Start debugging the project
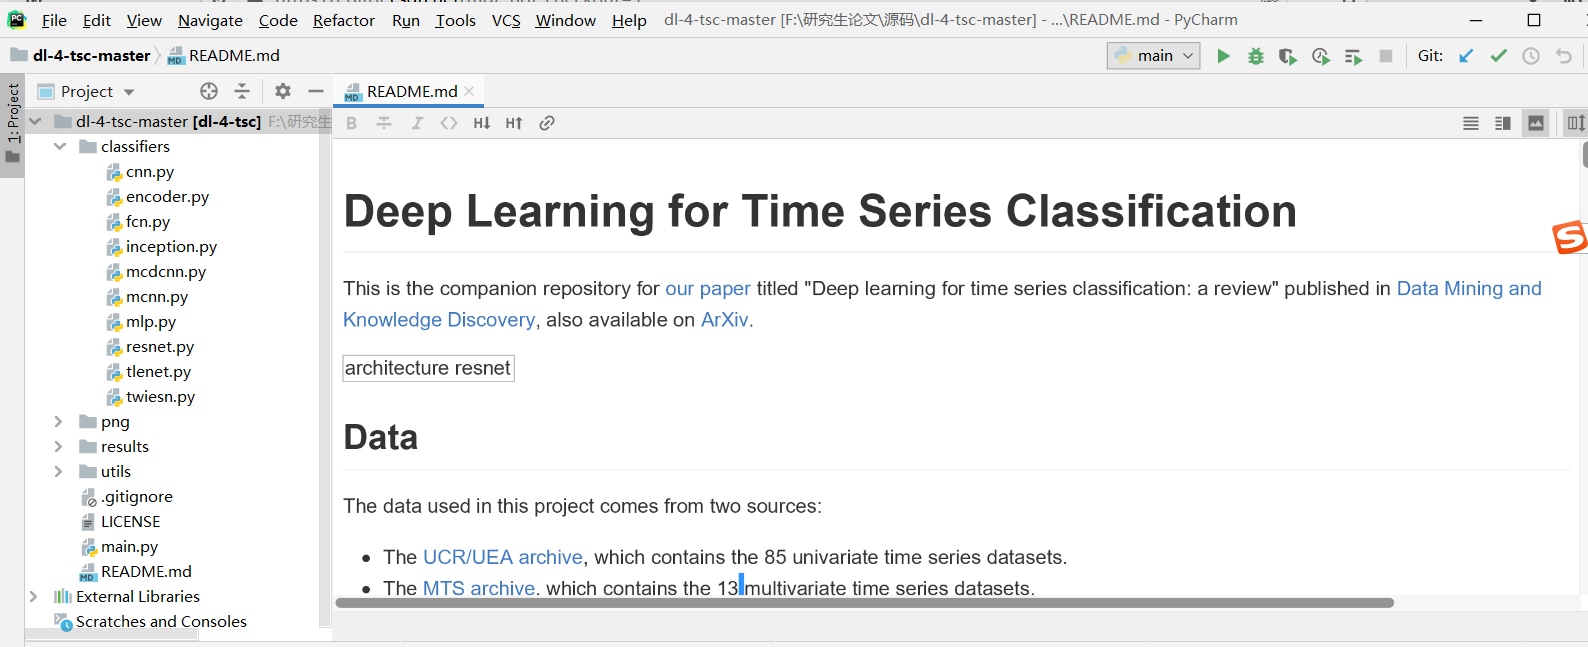1588x647 pixels. 1255,55
